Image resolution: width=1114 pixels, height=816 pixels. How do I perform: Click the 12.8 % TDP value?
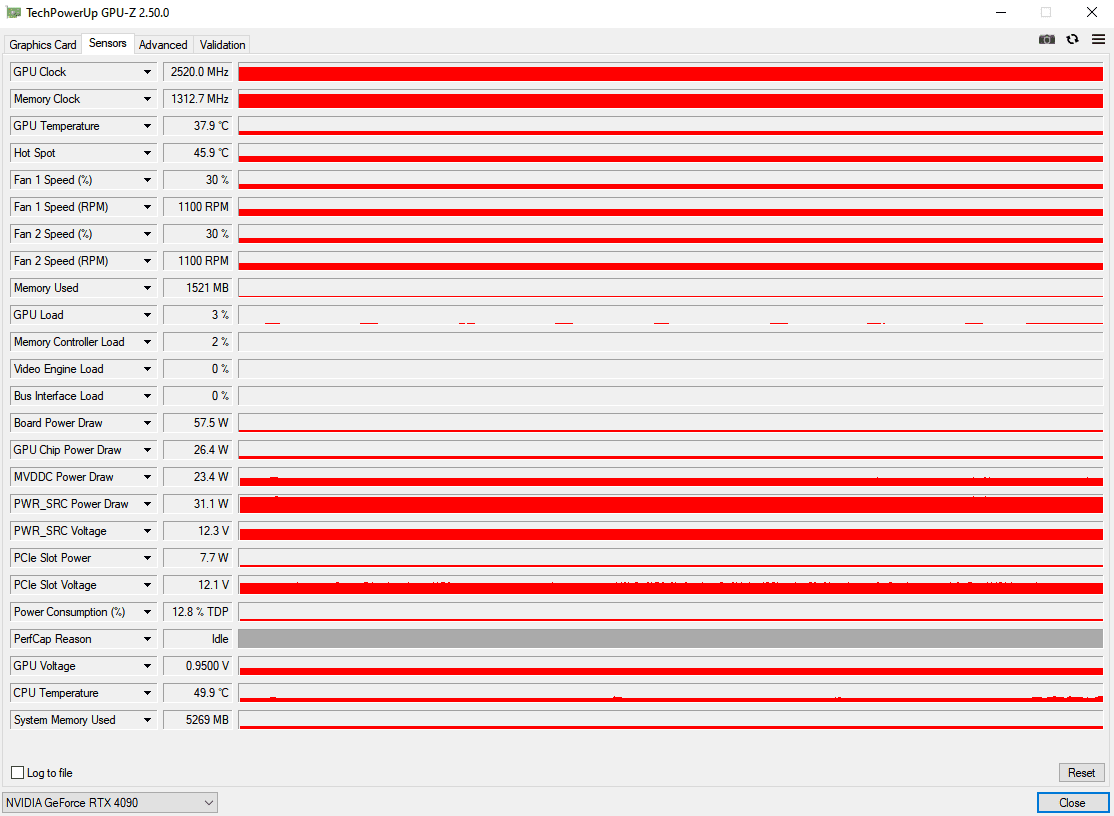point(198,611)
